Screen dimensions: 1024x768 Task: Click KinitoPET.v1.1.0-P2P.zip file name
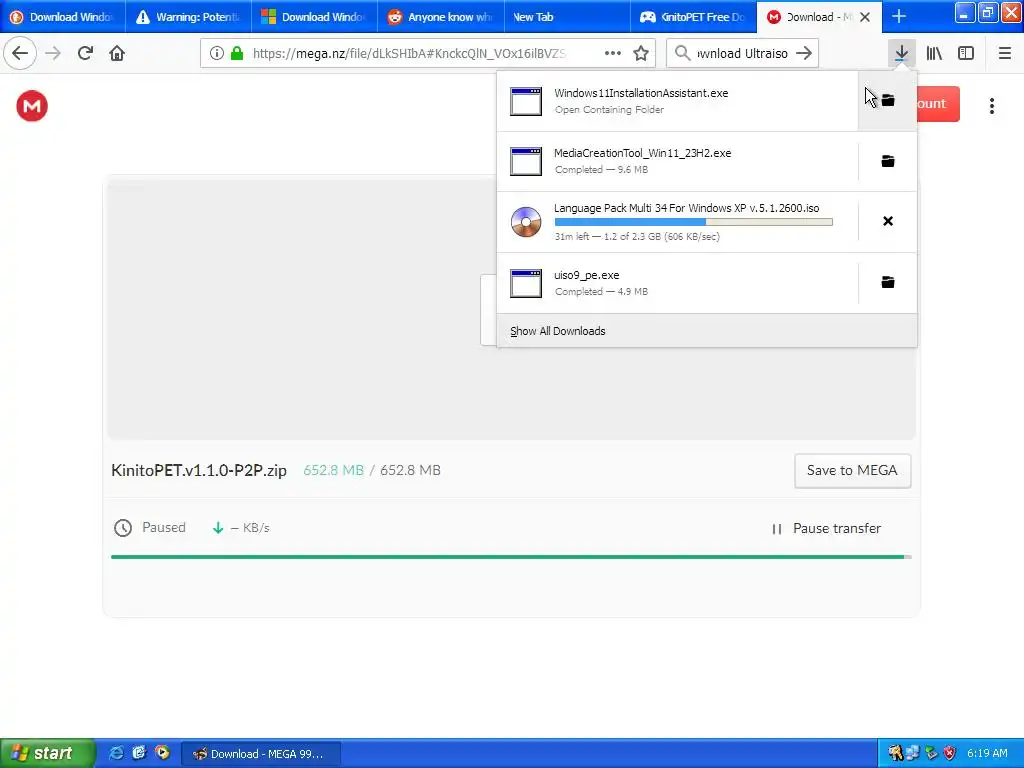point(199,470)
